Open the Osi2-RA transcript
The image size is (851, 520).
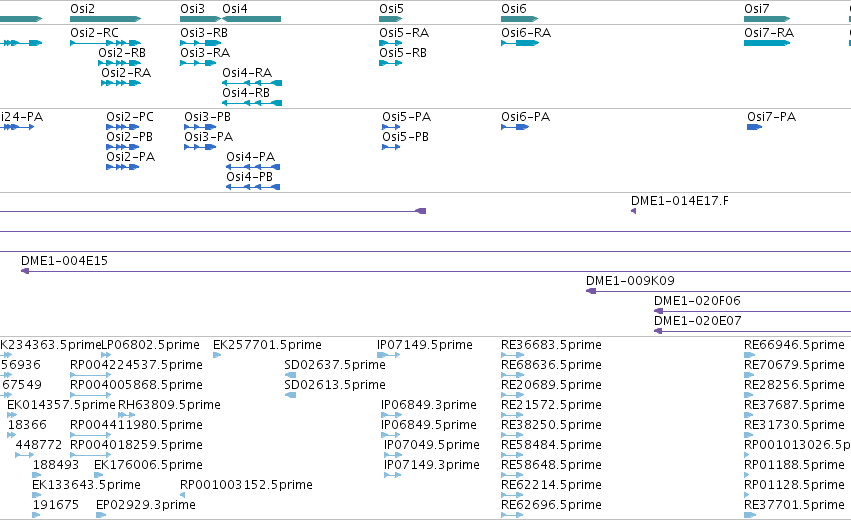coord(121,83)
